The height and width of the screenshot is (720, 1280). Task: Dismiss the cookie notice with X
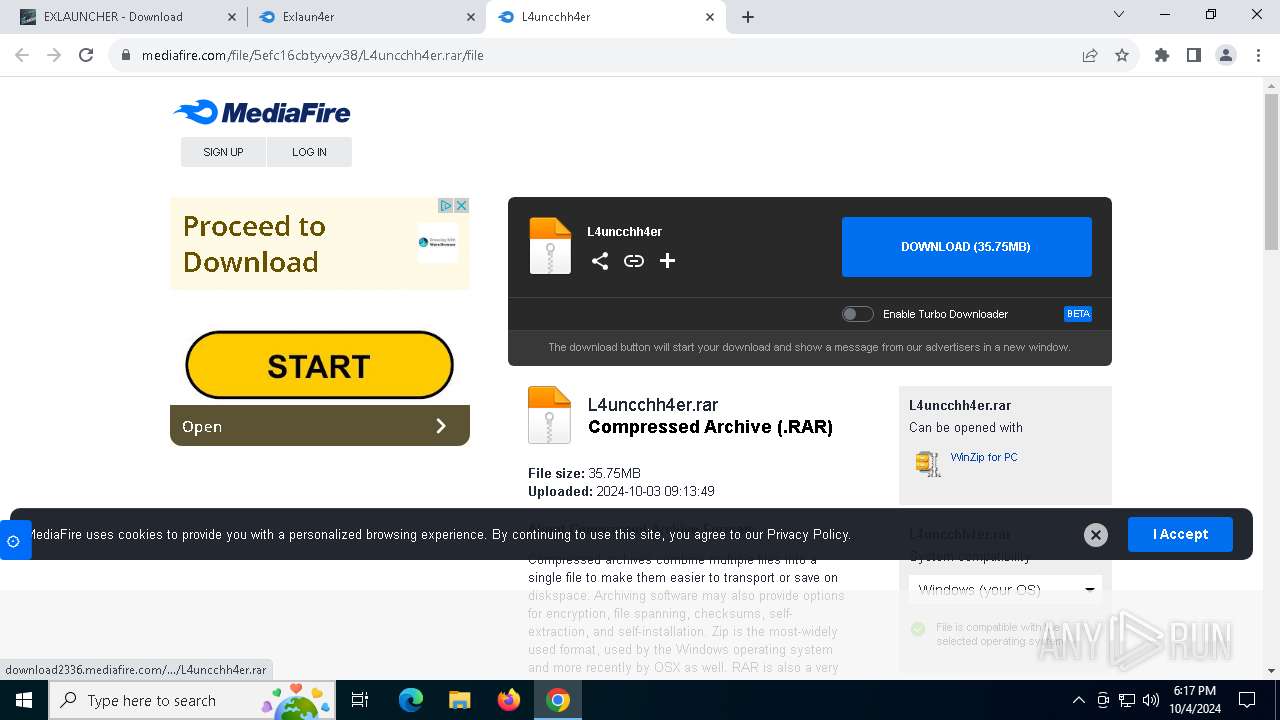tap(1096, 535)
